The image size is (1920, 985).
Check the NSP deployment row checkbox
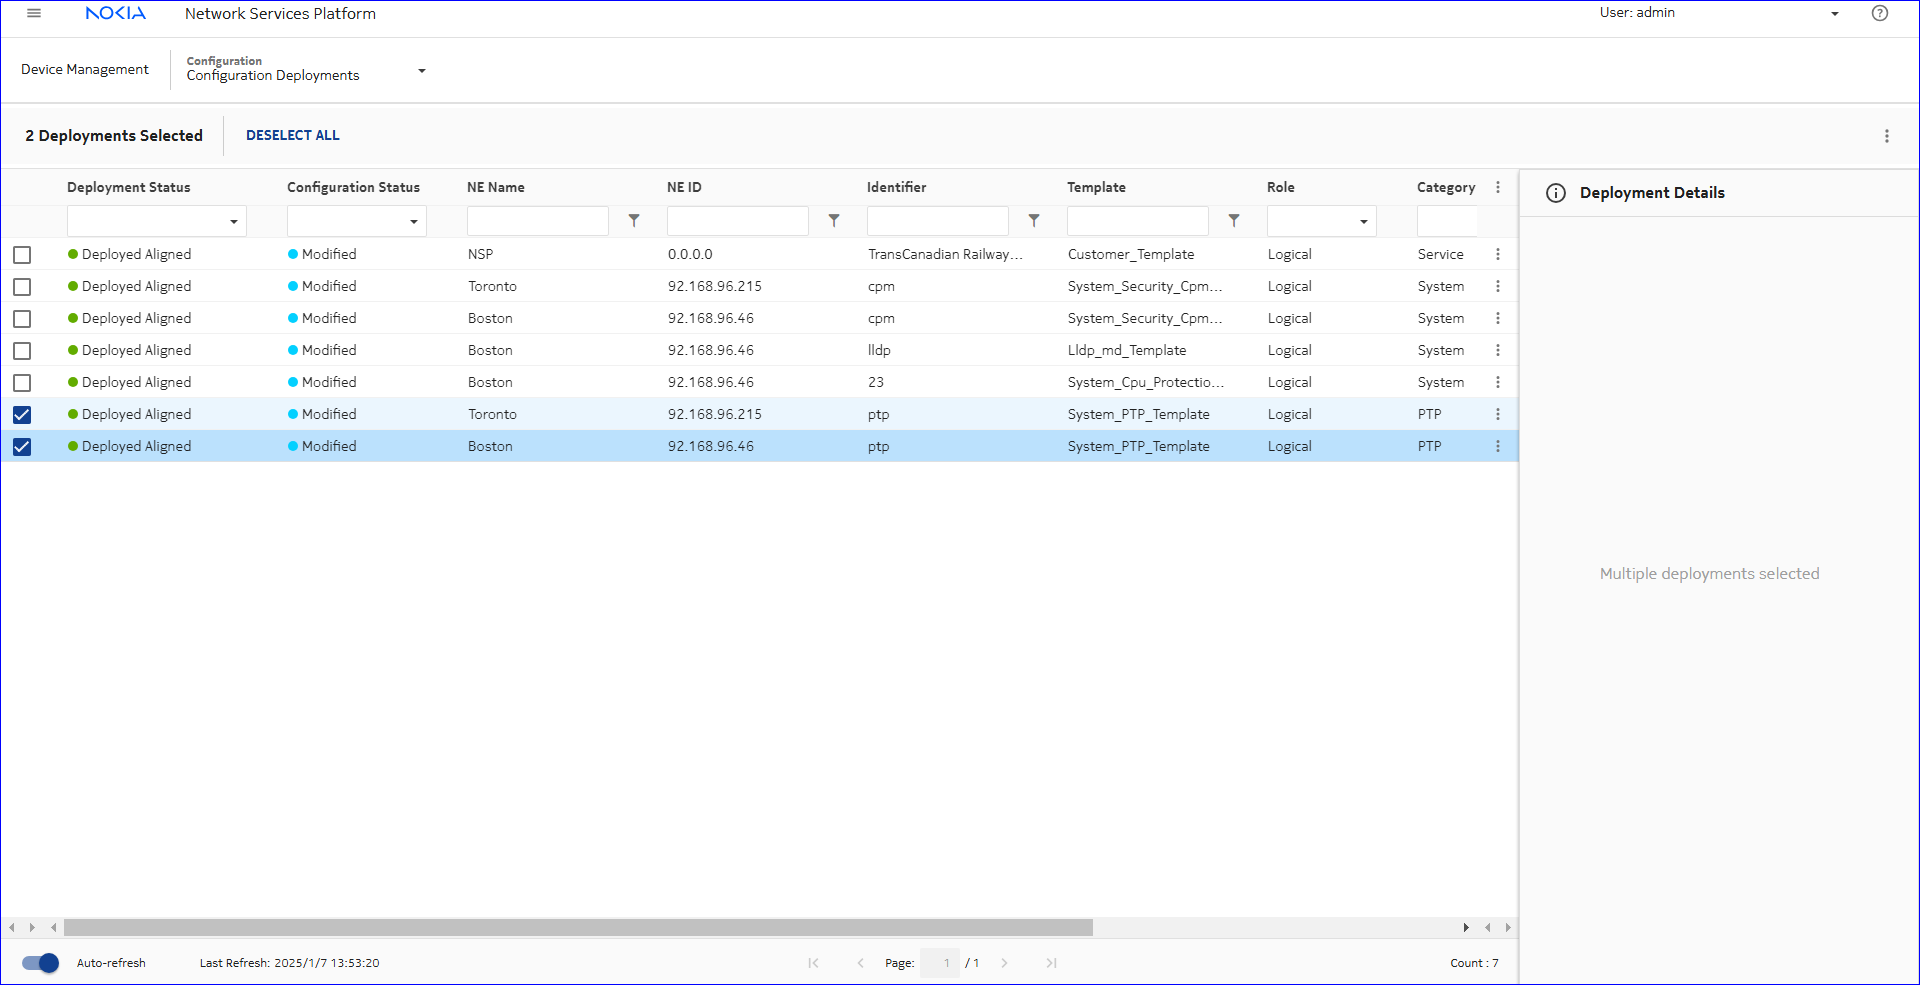tap(22, 255)
